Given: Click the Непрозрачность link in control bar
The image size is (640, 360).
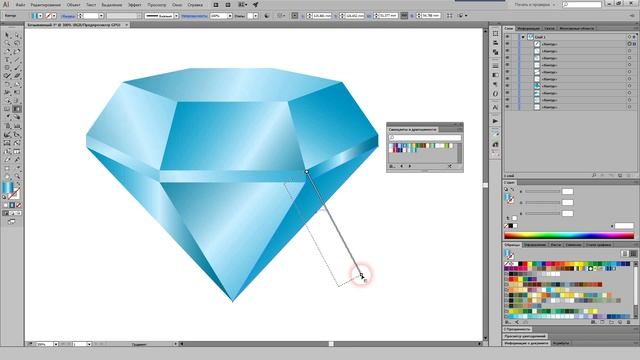Looking at the screenshot, I should coord(194,16).
